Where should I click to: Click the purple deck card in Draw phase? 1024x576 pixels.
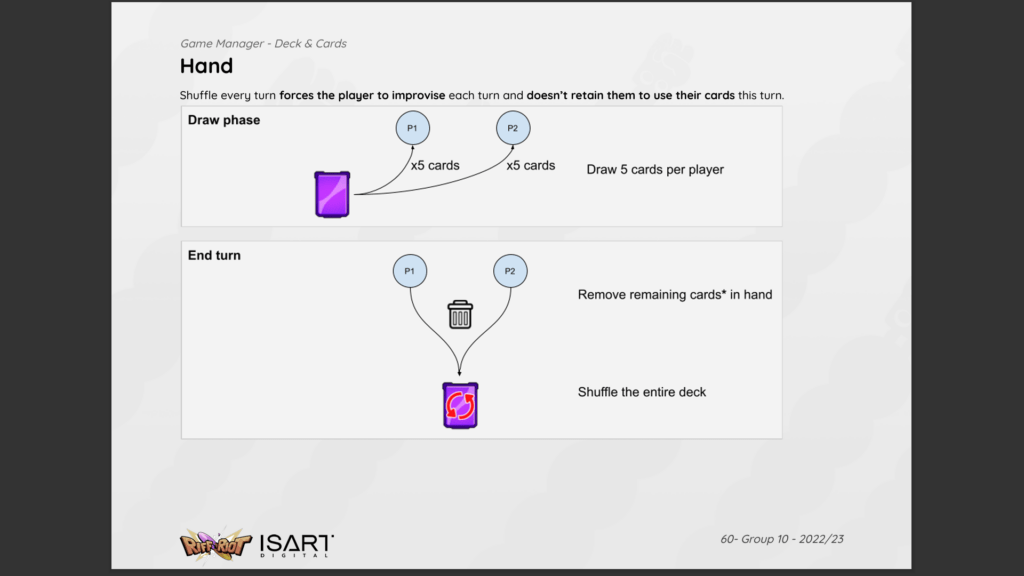click(x=333, y=194)
